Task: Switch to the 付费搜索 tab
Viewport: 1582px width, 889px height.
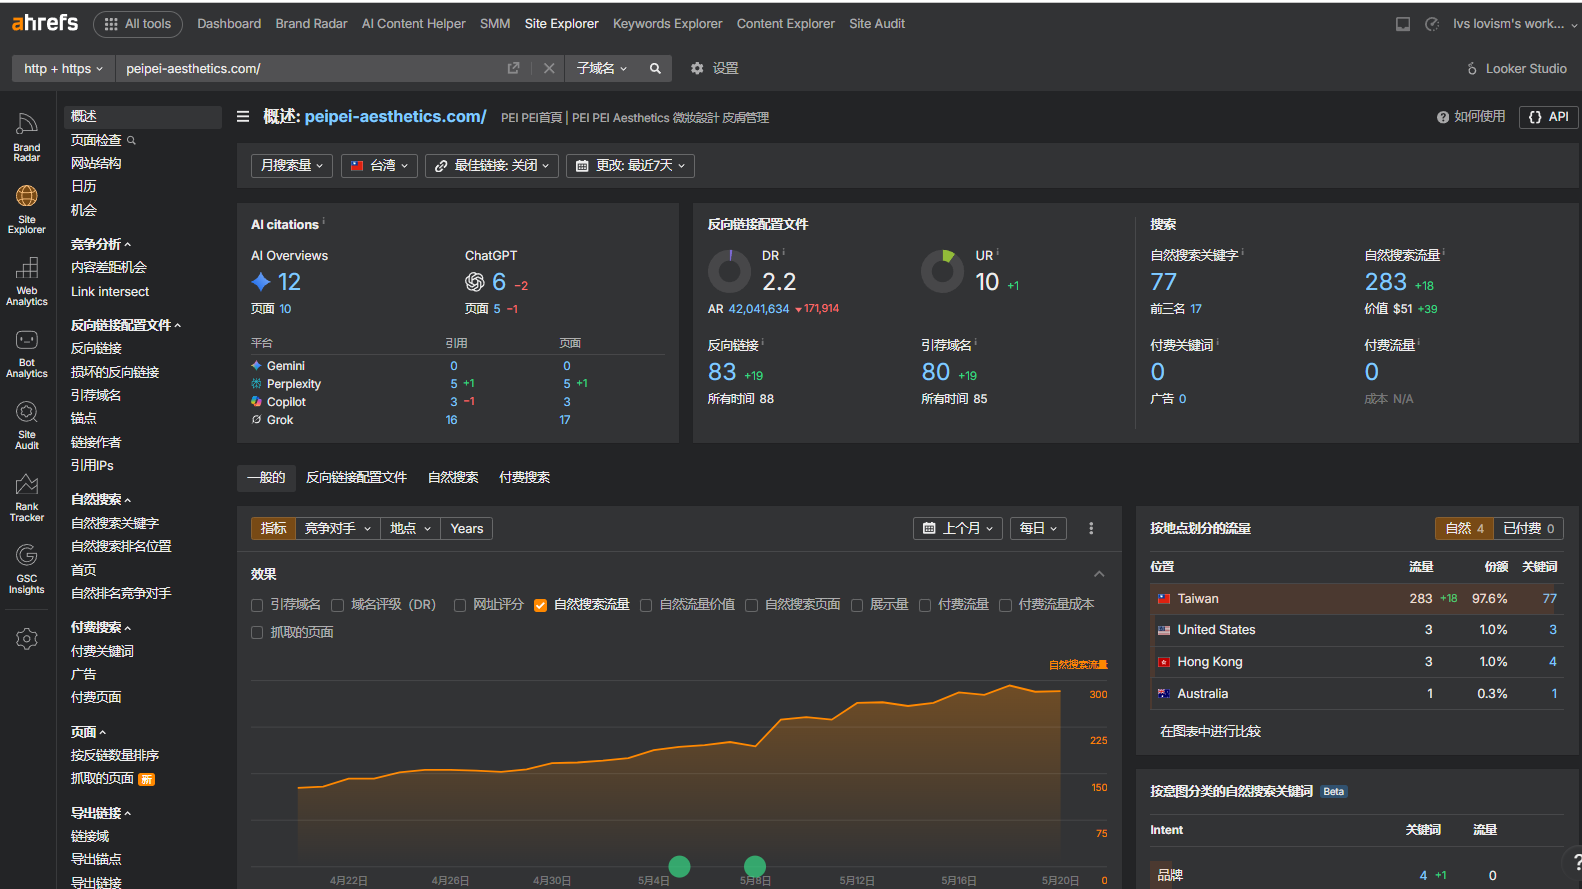Action: 524,478
